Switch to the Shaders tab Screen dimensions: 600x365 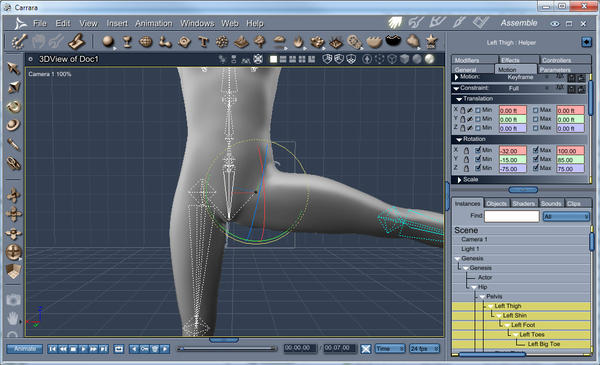point(523,204)
